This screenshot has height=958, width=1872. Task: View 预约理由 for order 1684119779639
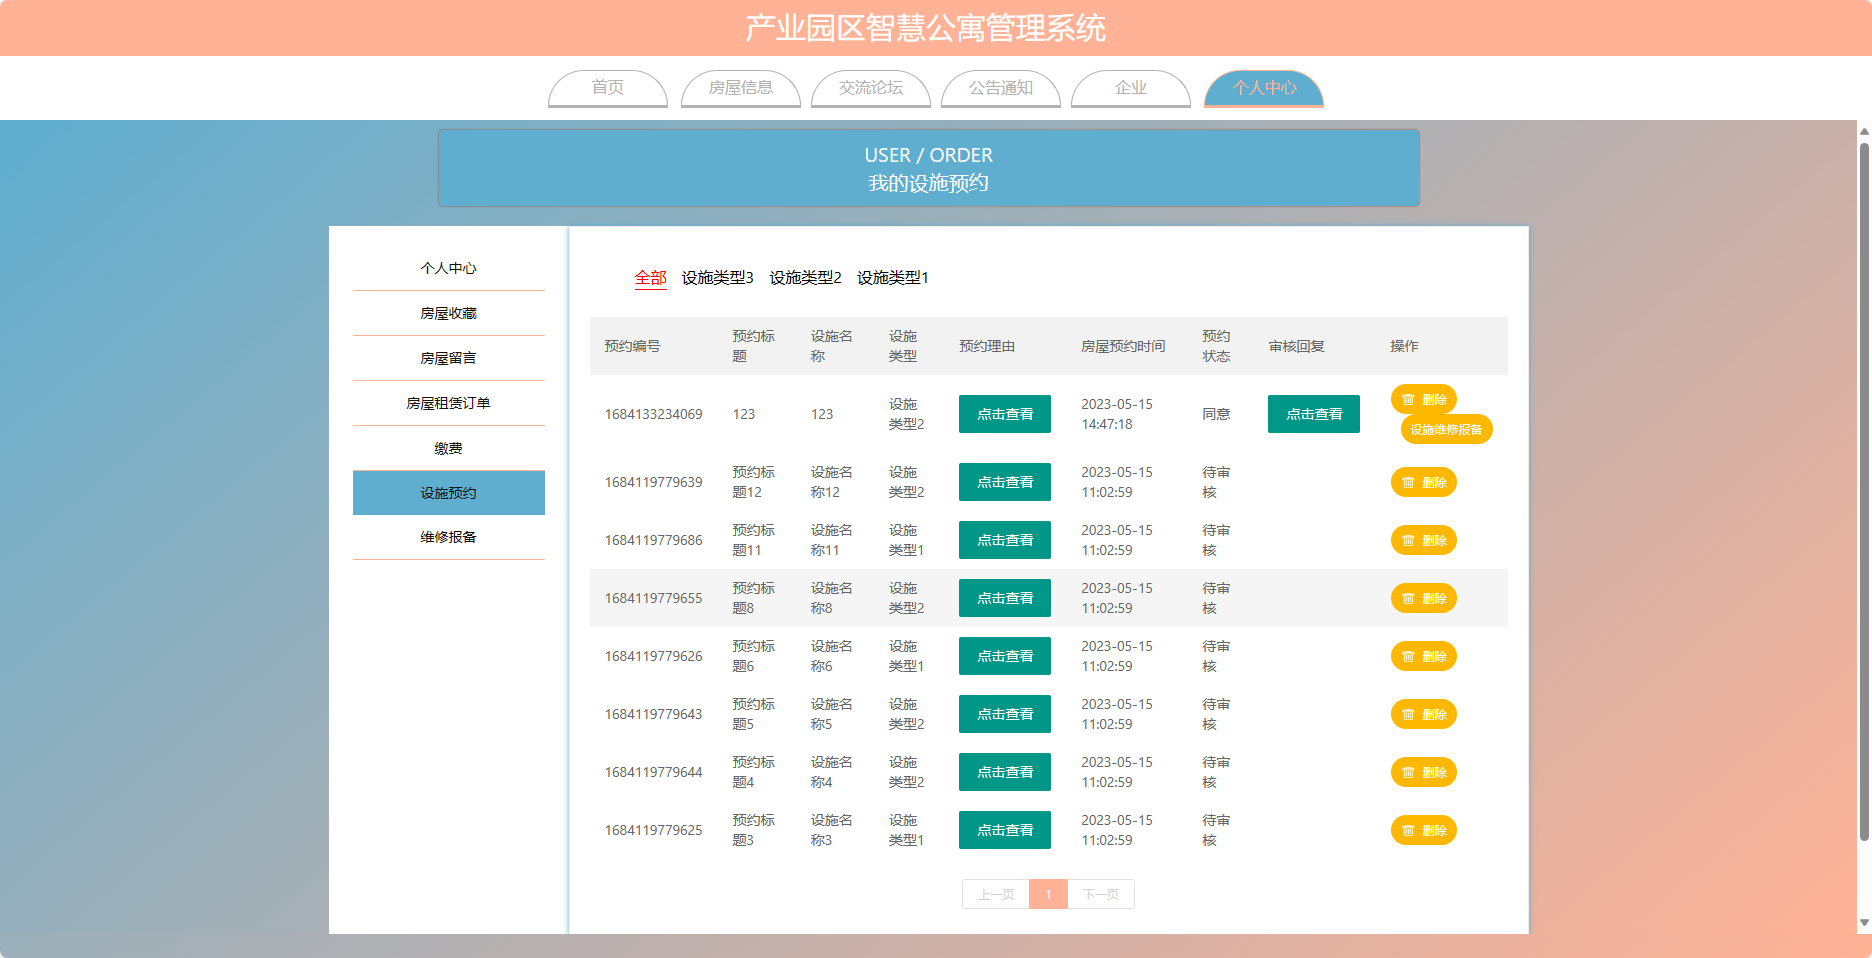1005,482
